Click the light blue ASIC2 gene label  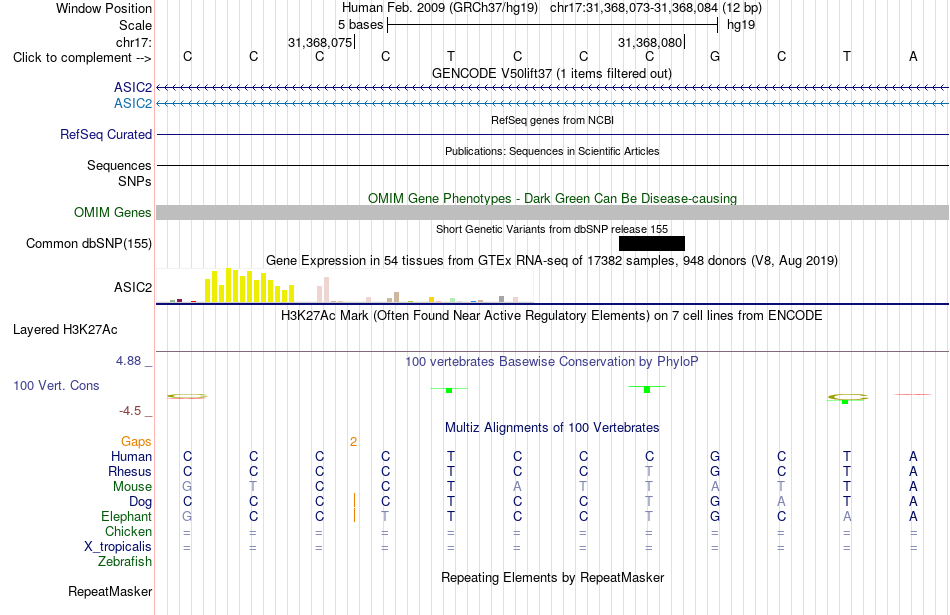[x=133, y=103]
